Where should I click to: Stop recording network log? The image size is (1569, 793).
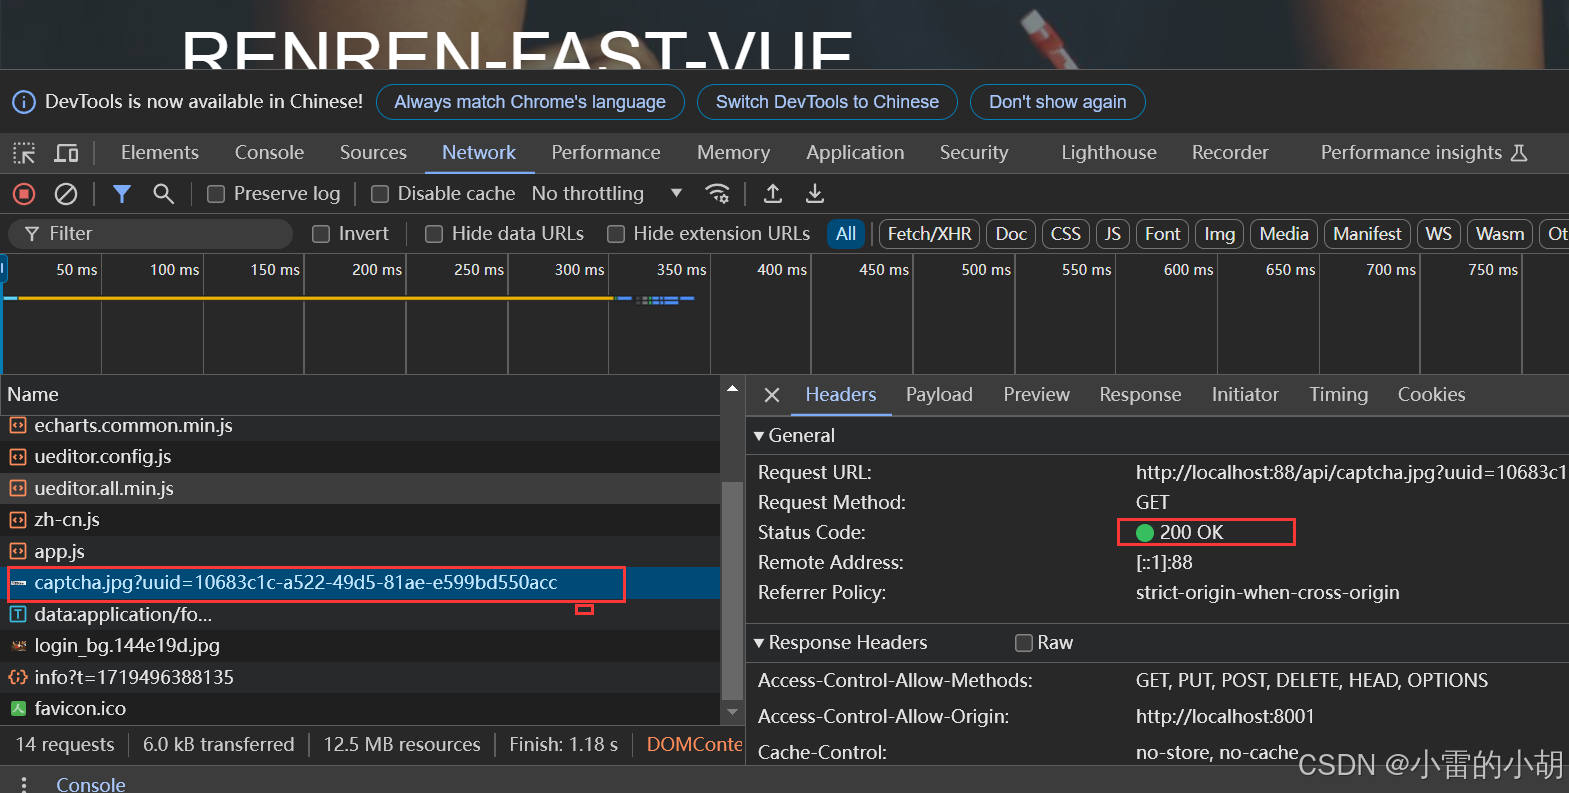(x=24, y=194)
